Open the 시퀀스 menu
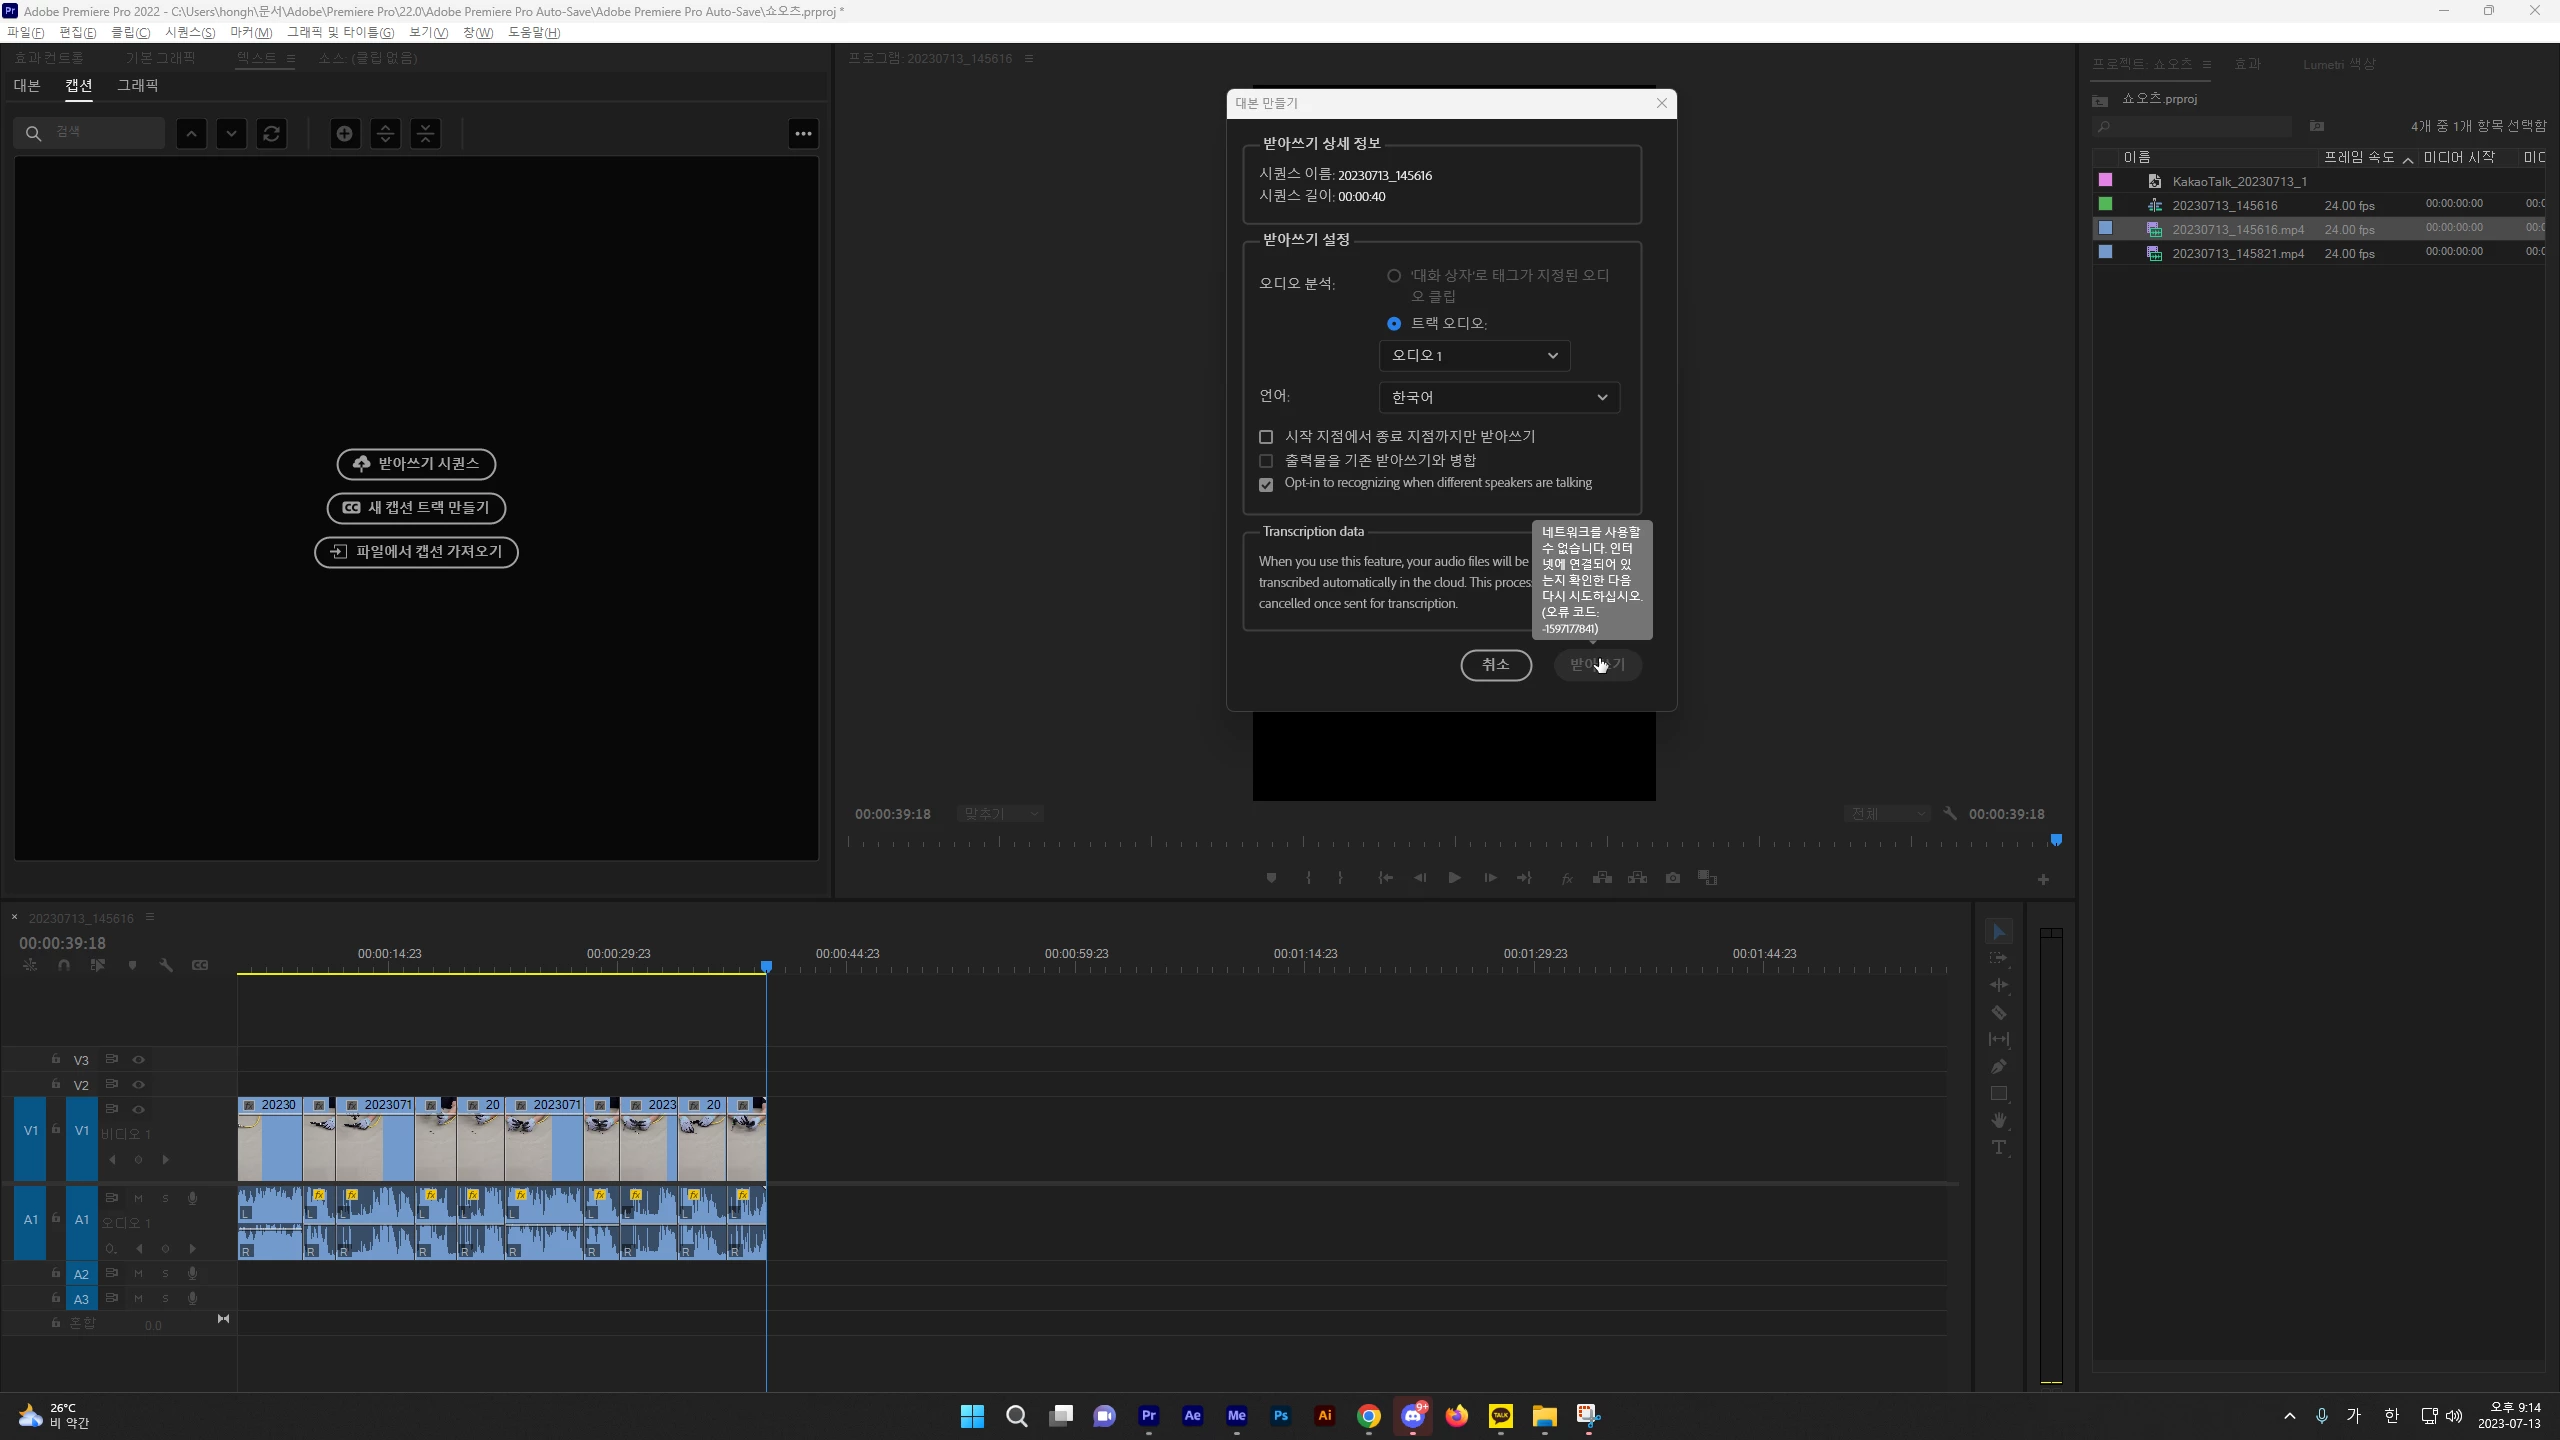The width and height of the screenshot is (2560, 1440). pyautogui.click(x=189, y=33)
